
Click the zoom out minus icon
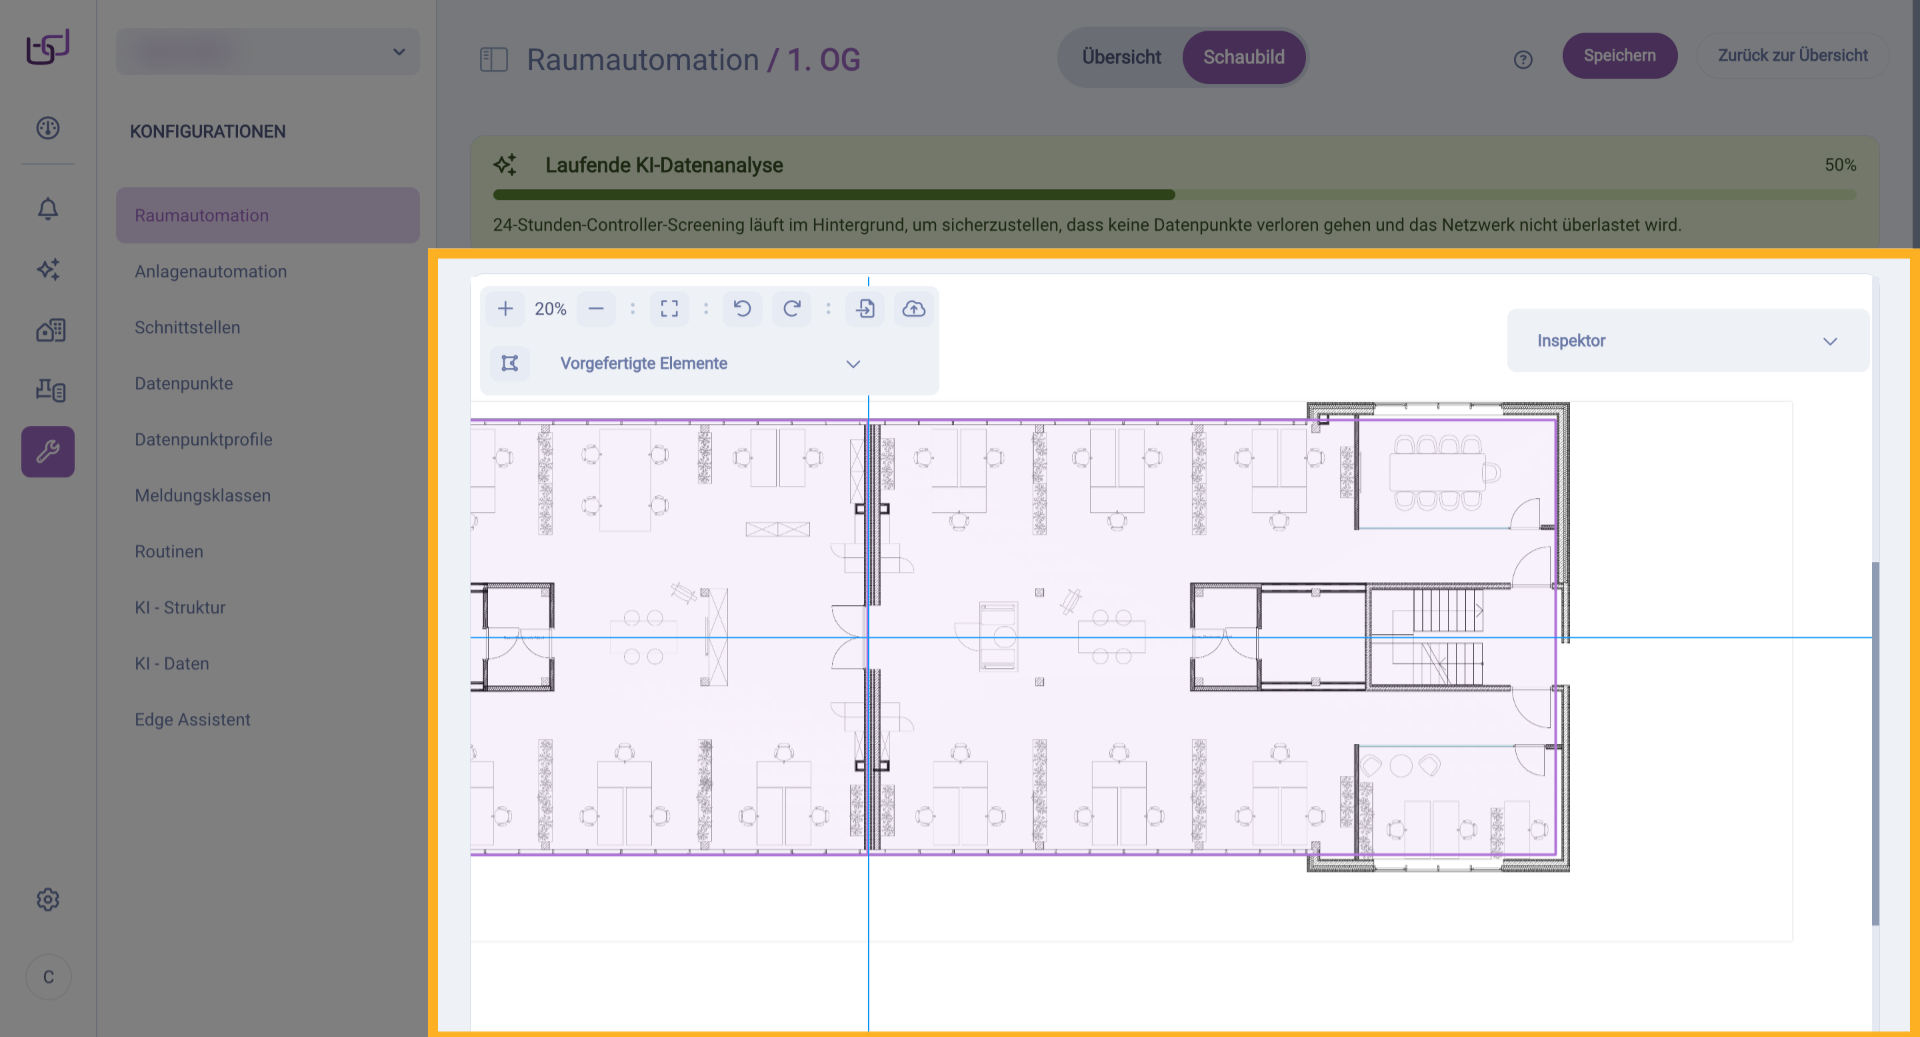coord(596,309)
